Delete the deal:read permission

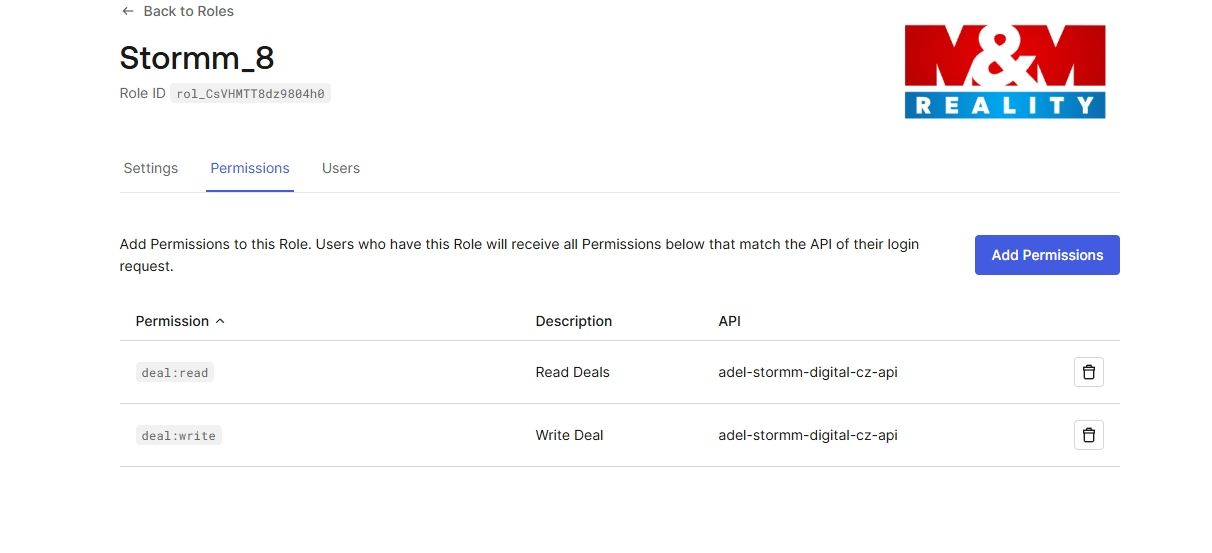pos(1089,372)
